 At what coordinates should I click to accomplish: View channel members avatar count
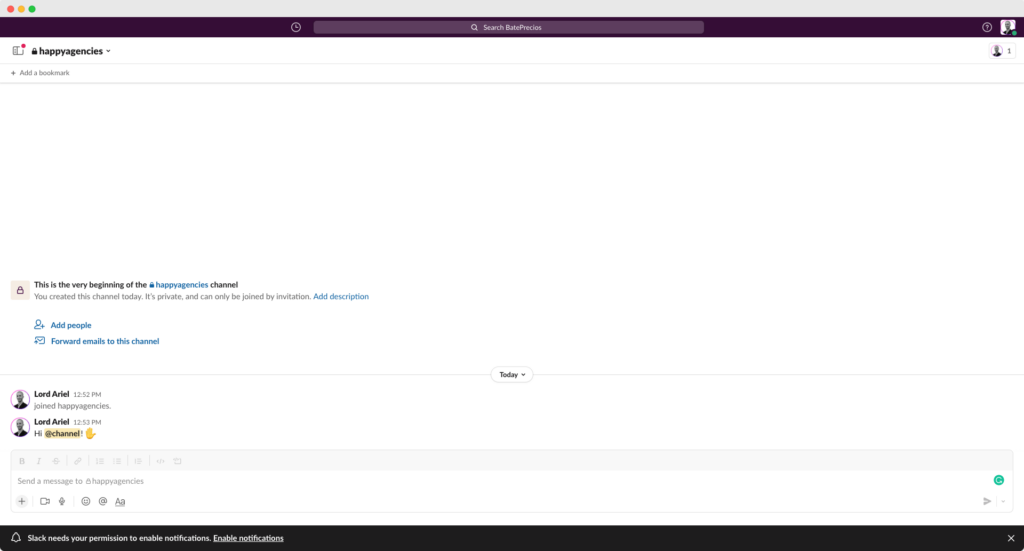point(1002,51)
